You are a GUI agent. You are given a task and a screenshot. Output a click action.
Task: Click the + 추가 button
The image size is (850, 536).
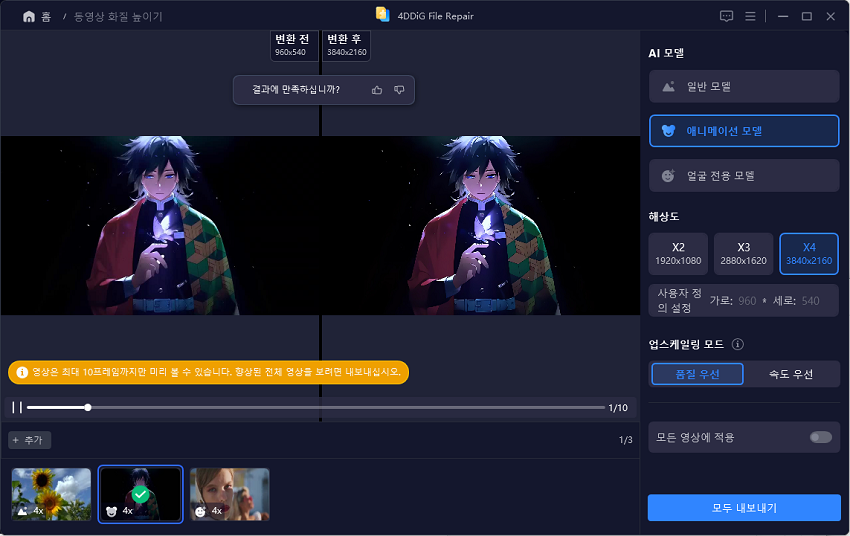[29, 440]
